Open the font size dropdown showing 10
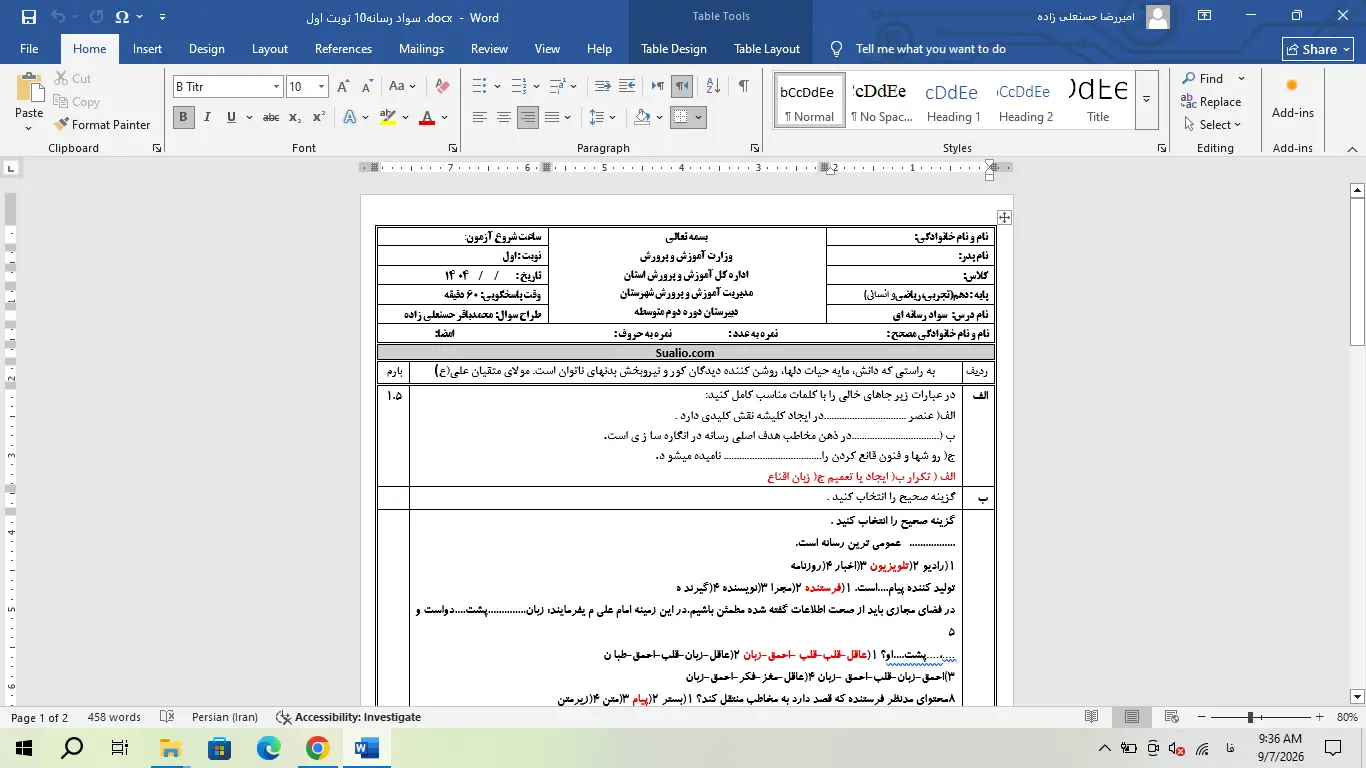Screen dimensions: 1366x768 321,87
